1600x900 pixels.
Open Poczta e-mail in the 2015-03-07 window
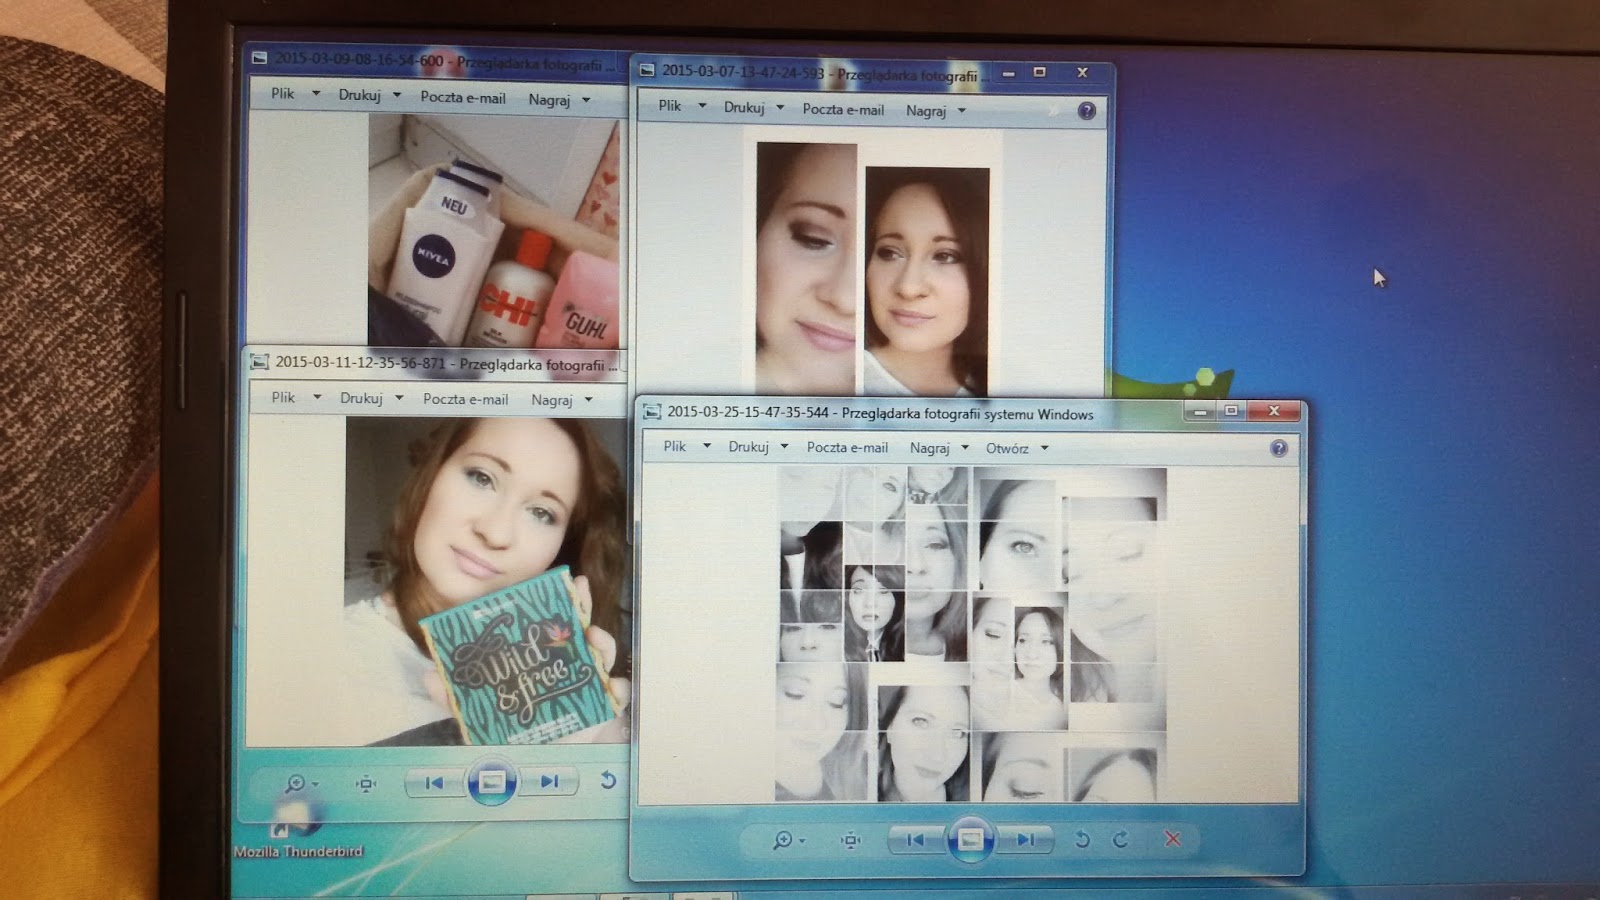click(x=843, y=109)
